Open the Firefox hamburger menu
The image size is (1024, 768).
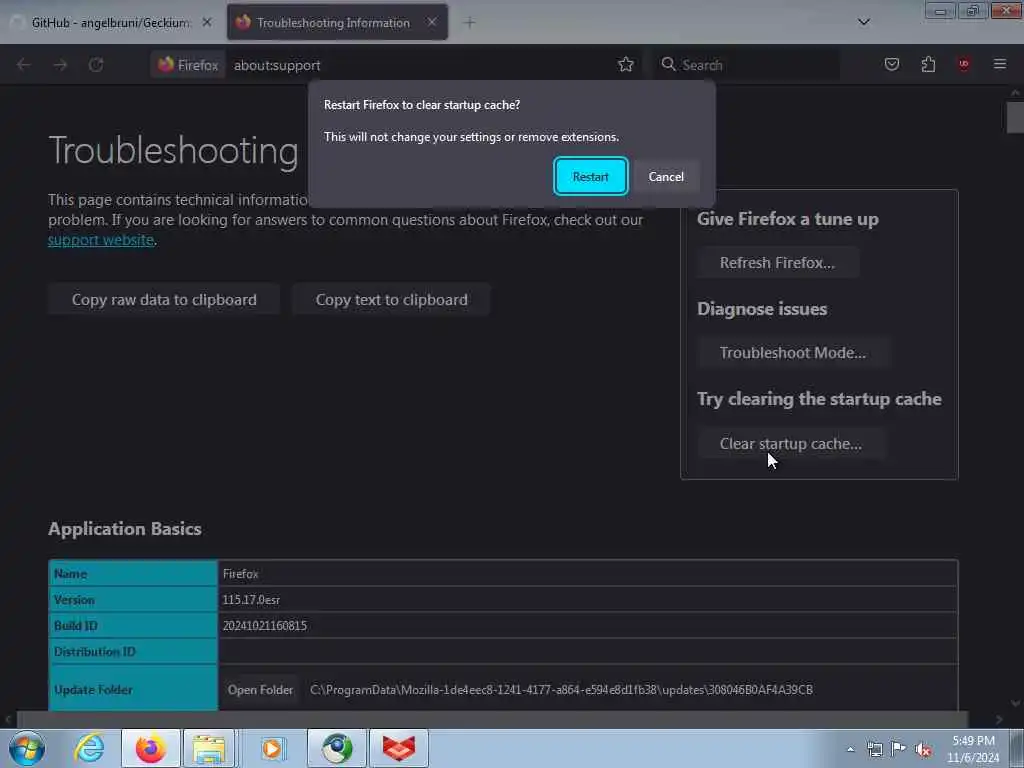click(x=1000, y=64)
